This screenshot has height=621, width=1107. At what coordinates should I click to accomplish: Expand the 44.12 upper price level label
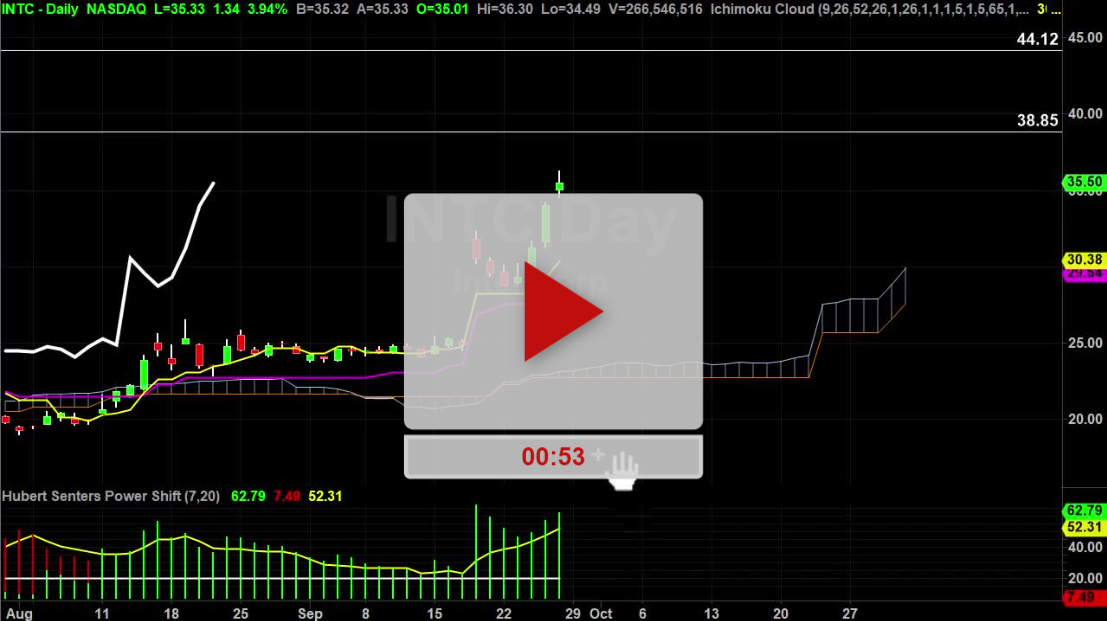coord(1040,38)
